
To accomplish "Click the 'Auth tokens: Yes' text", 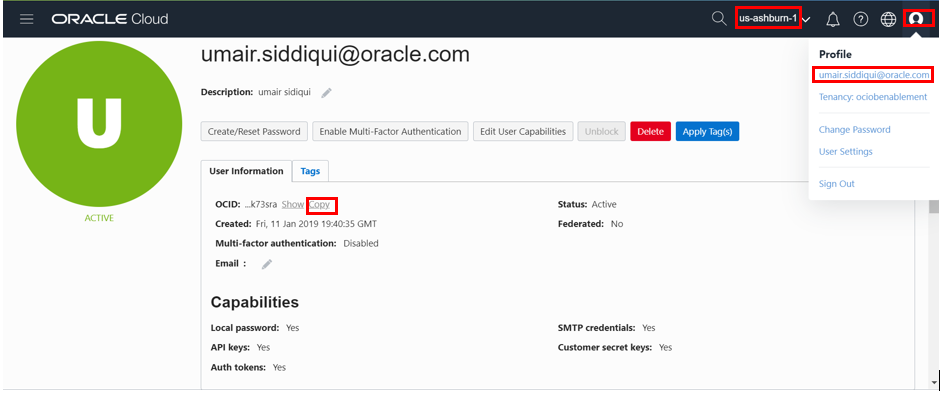I will [x=248, y=367].
